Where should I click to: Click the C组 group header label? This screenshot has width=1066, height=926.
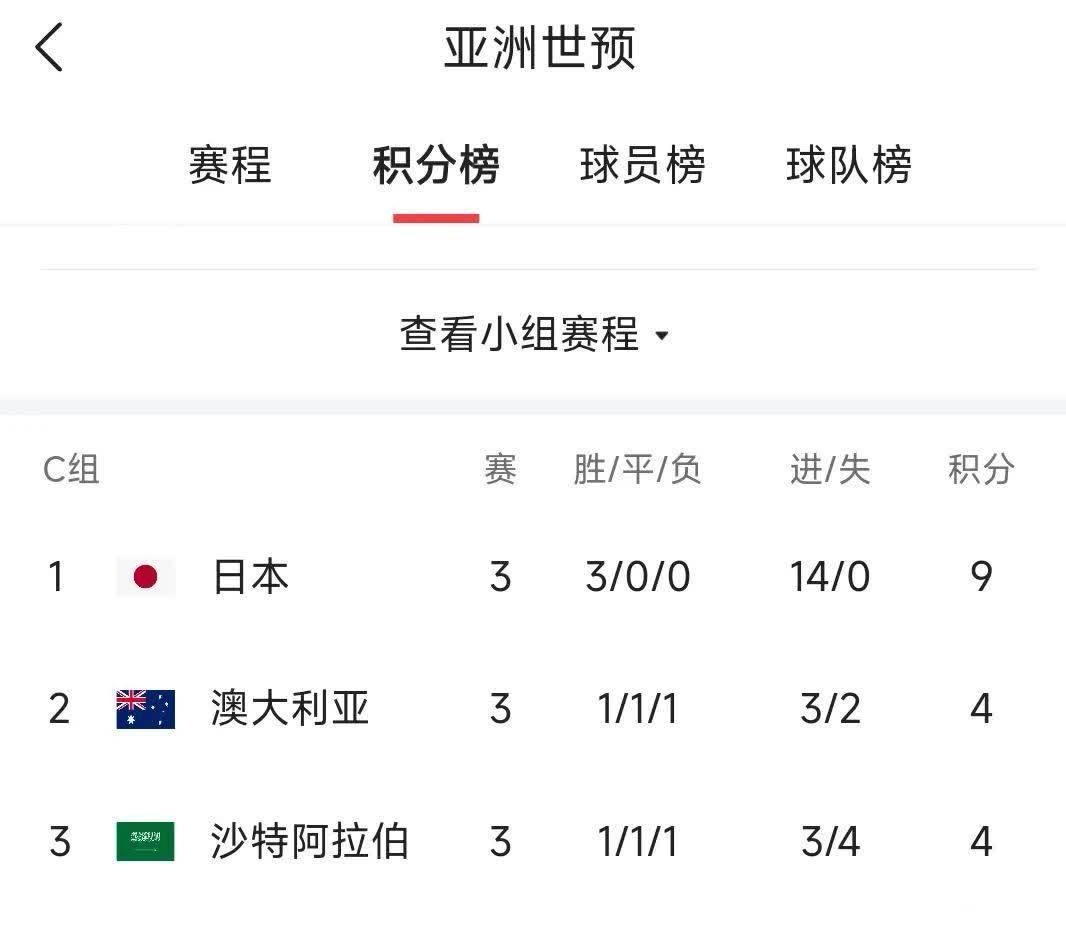click(71, 469)
